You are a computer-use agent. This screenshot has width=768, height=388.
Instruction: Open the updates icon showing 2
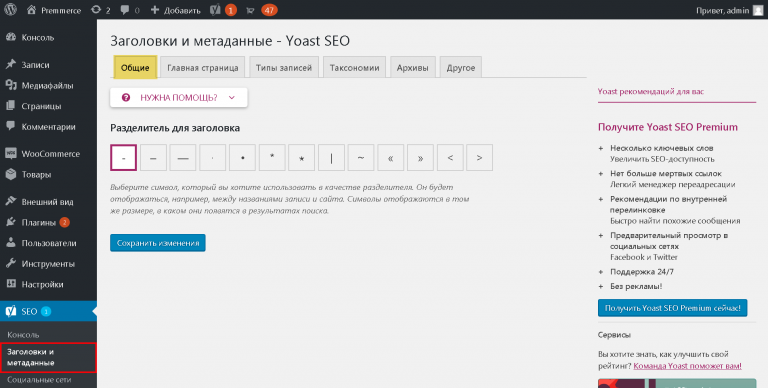(100, 10)
